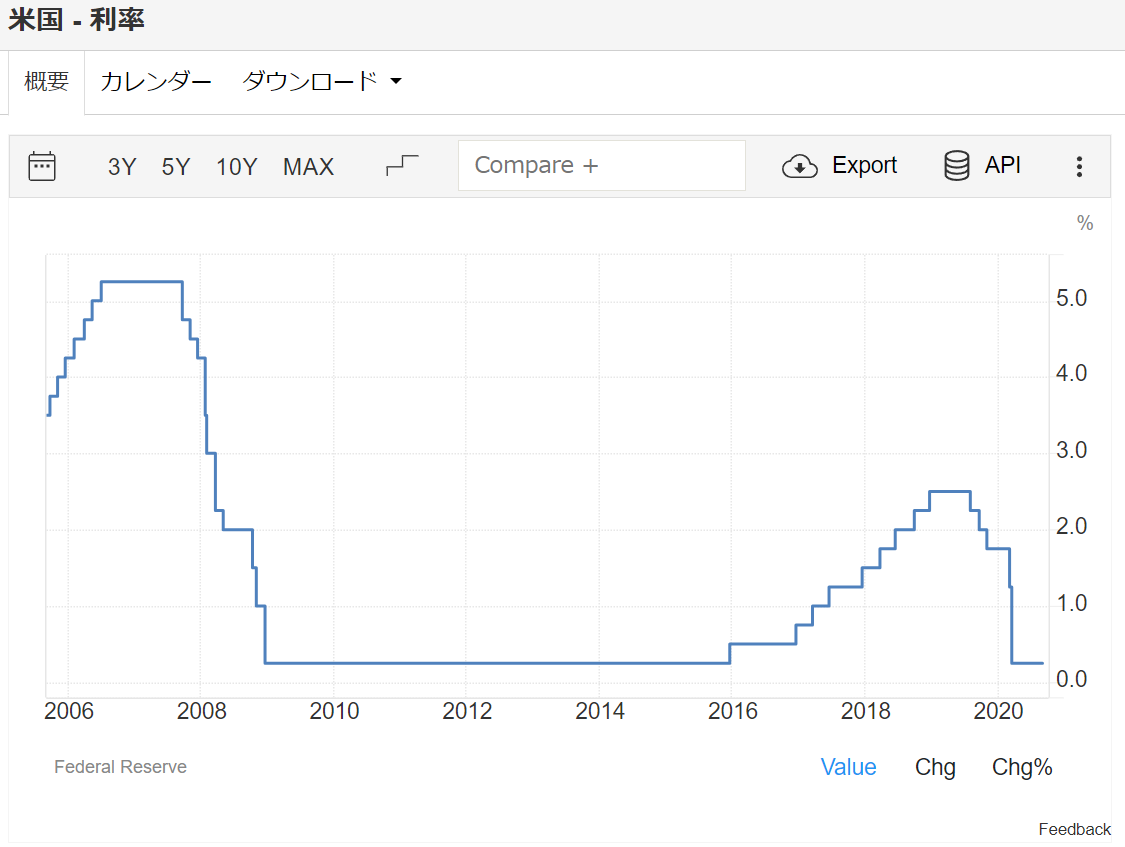
Task: Click the API database stack icon
Action: pyautogui.click(x=956, y=166)
